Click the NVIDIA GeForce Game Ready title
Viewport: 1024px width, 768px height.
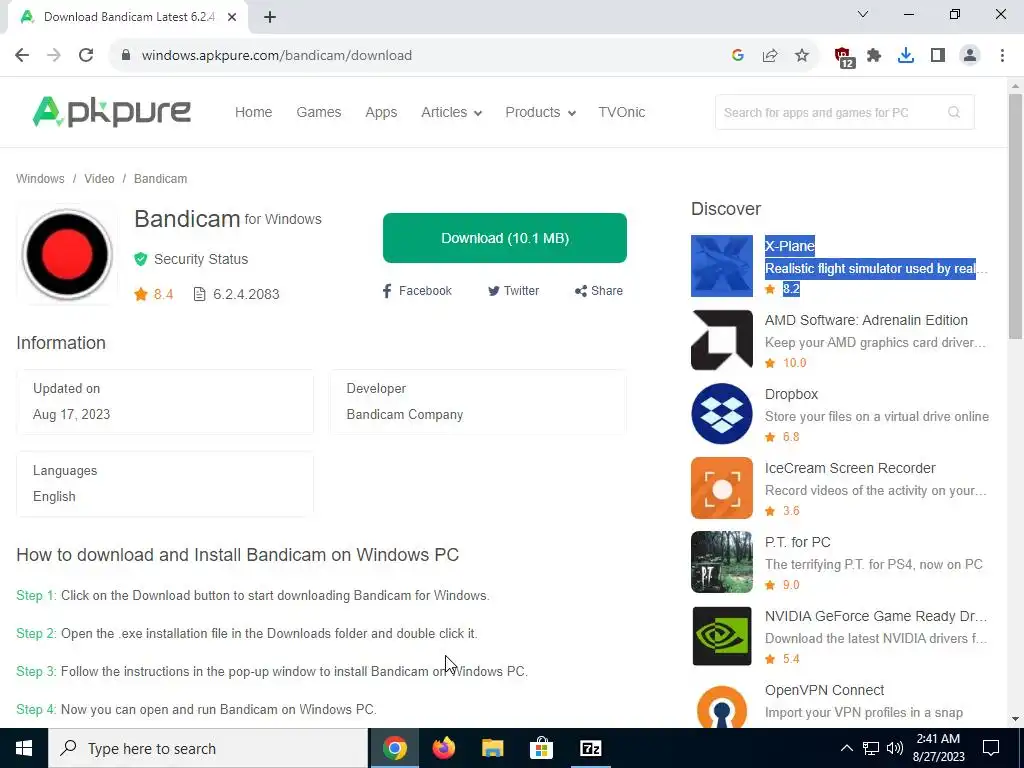coord(876,616)
